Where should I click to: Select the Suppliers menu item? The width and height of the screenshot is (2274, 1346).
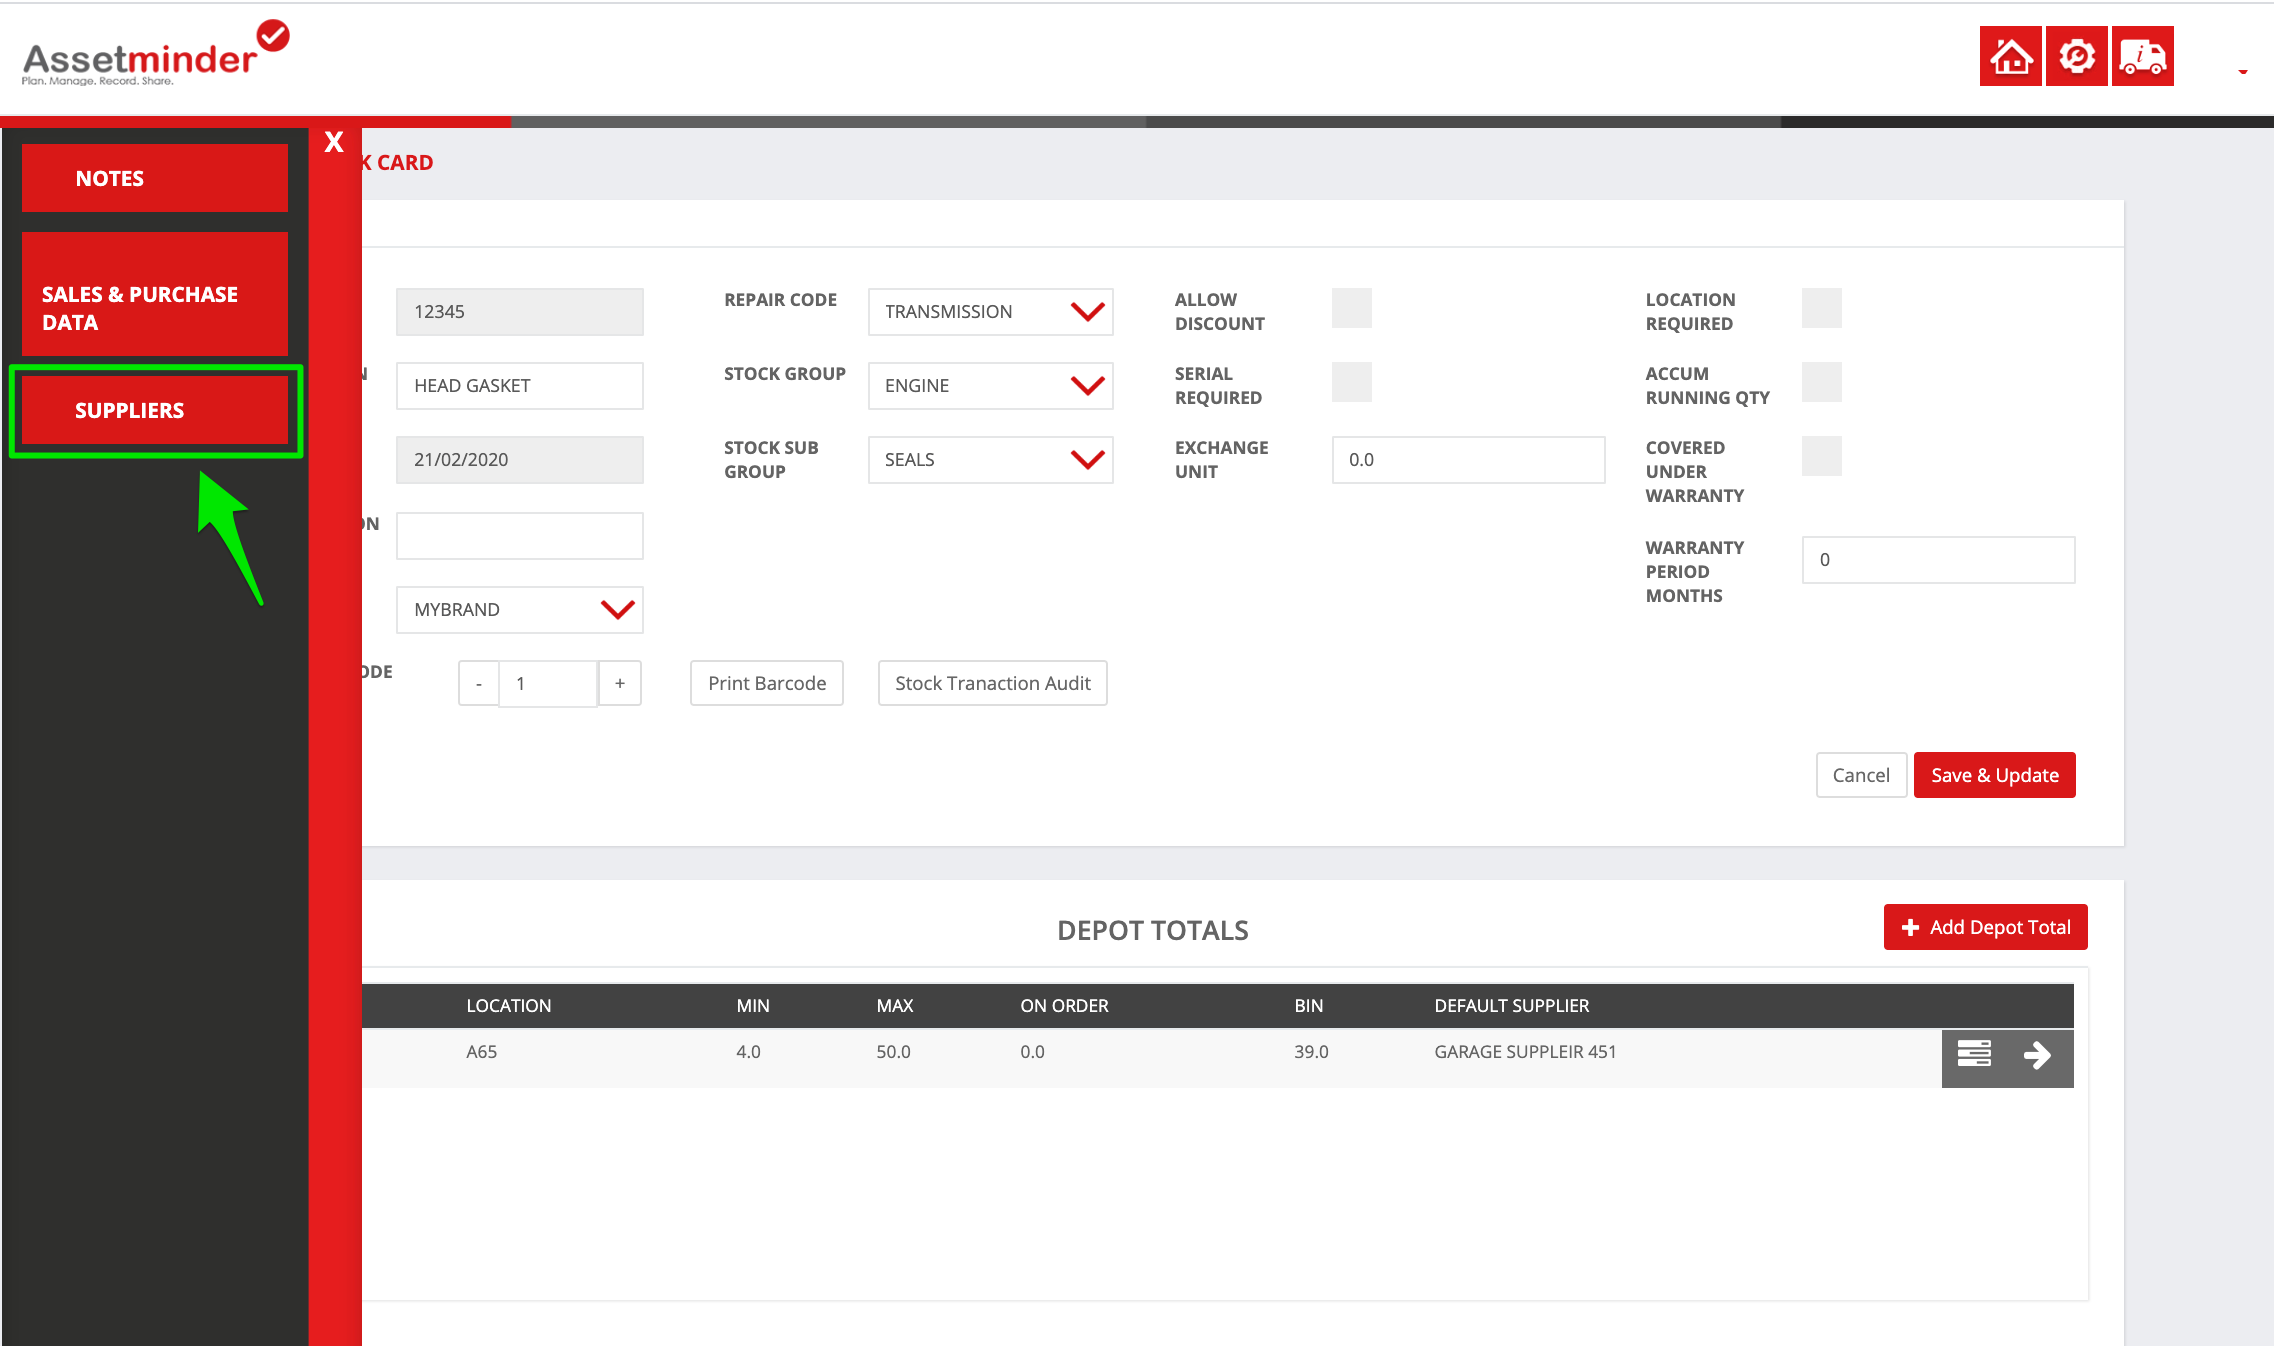pyautogui.click(x=155, y=410)
